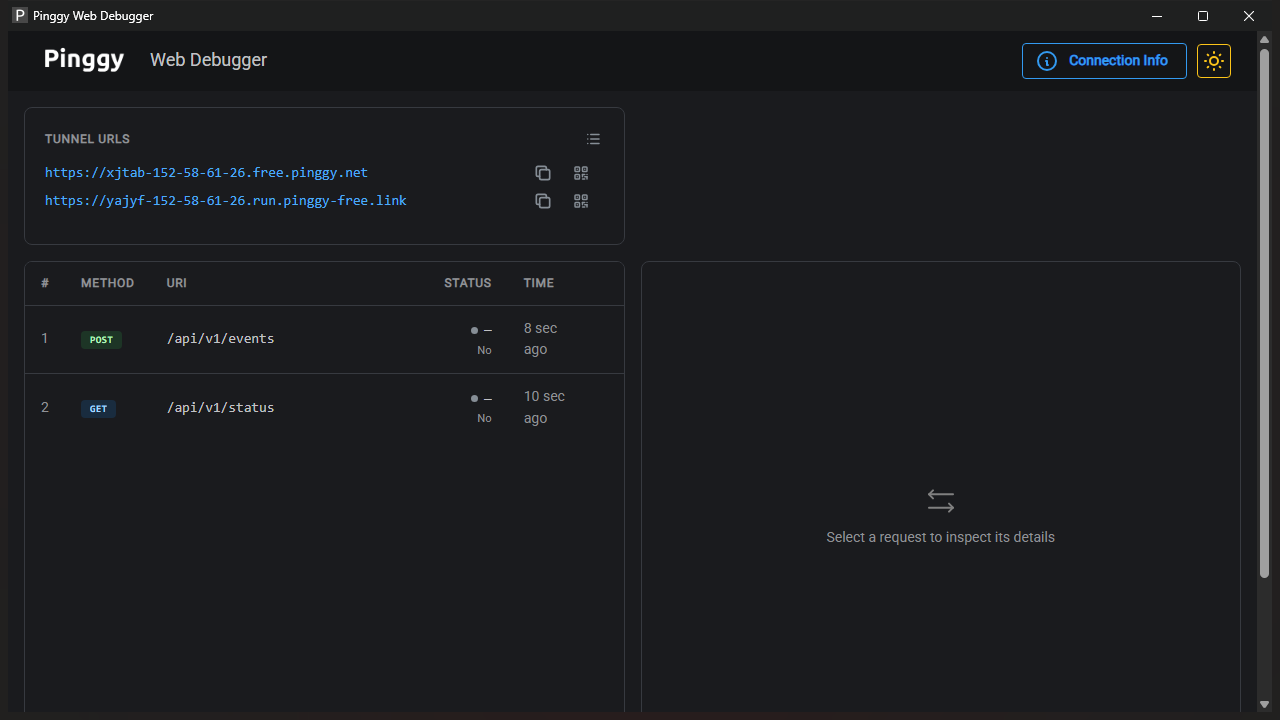1280x720 pixels.
Task: Select the /api/v1/status request
Action: tap(324, 408)
